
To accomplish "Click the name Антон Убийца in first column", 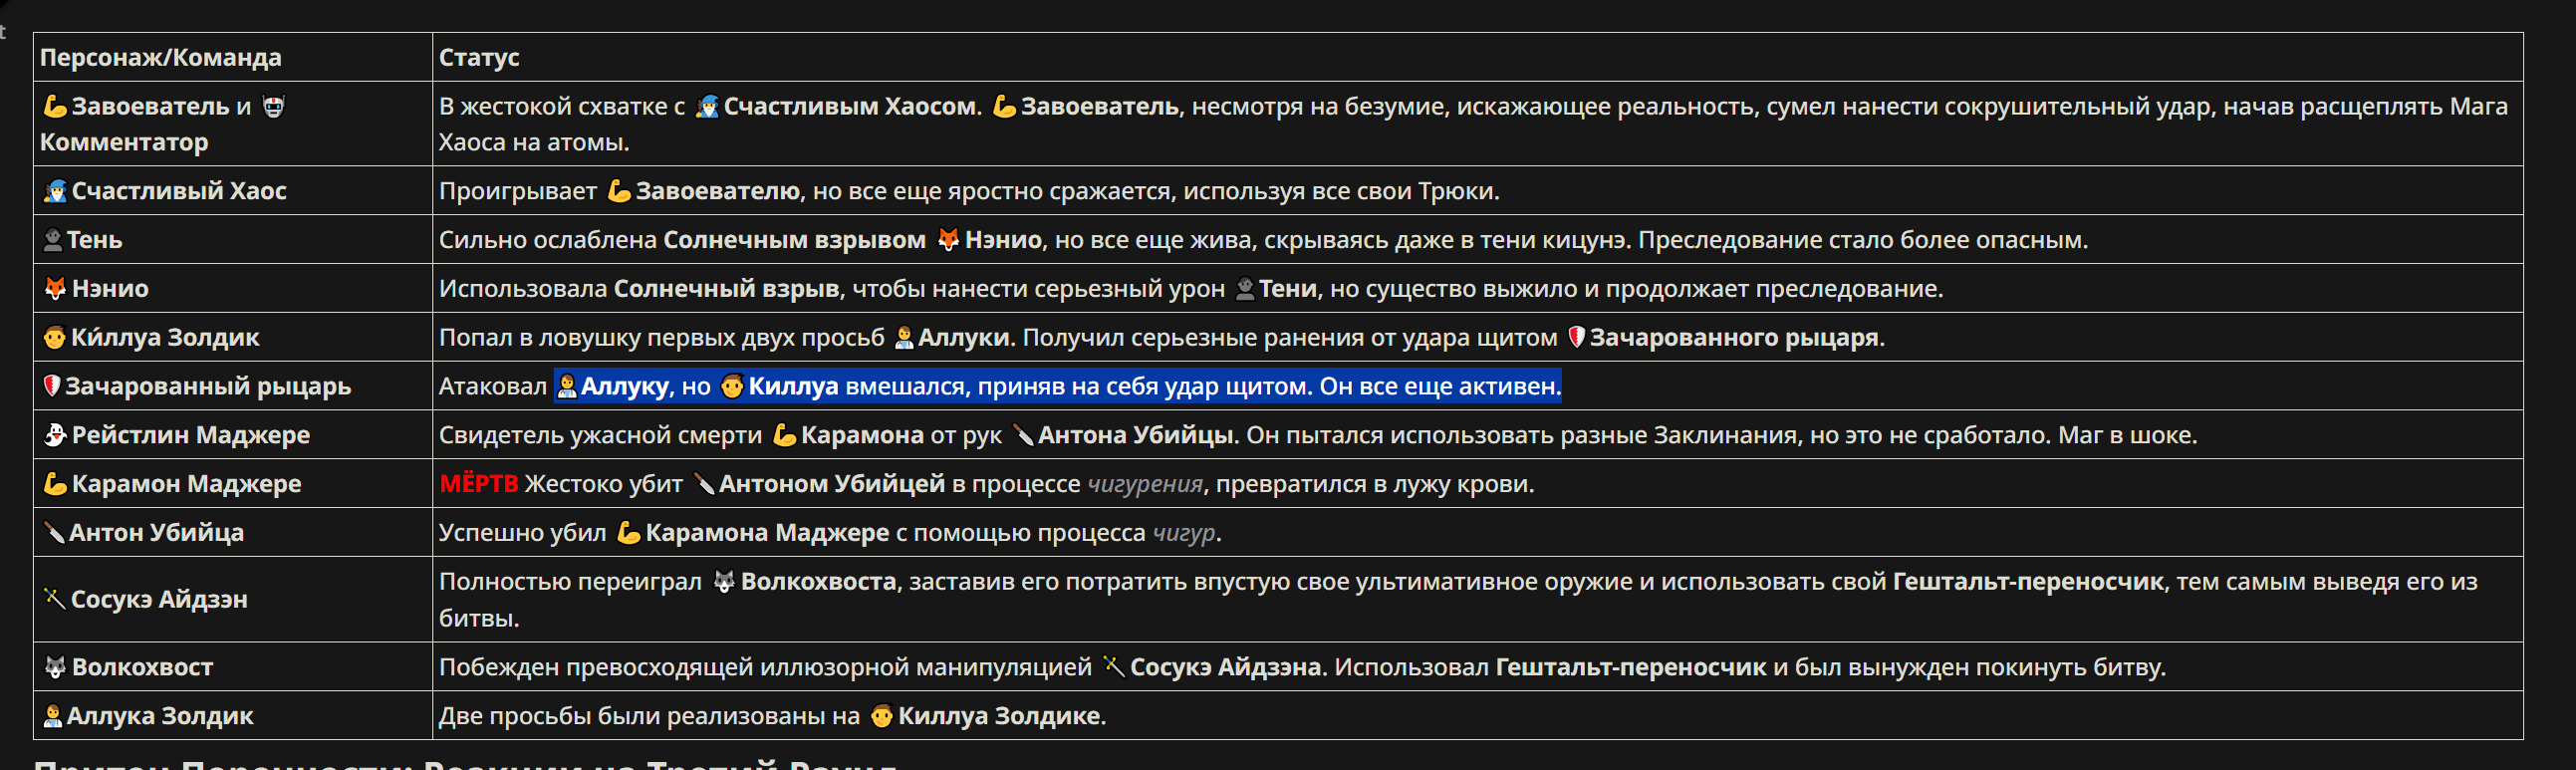I will (156, 533).
